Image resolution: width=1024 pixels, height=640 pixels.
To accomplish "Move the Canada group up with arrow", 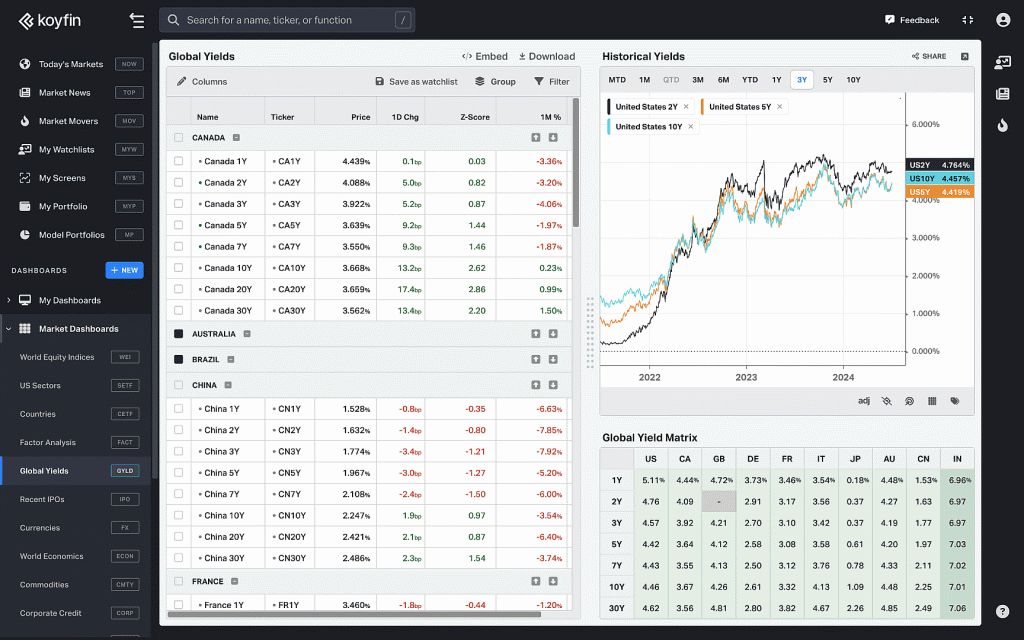I will click(x=536, y=138).
